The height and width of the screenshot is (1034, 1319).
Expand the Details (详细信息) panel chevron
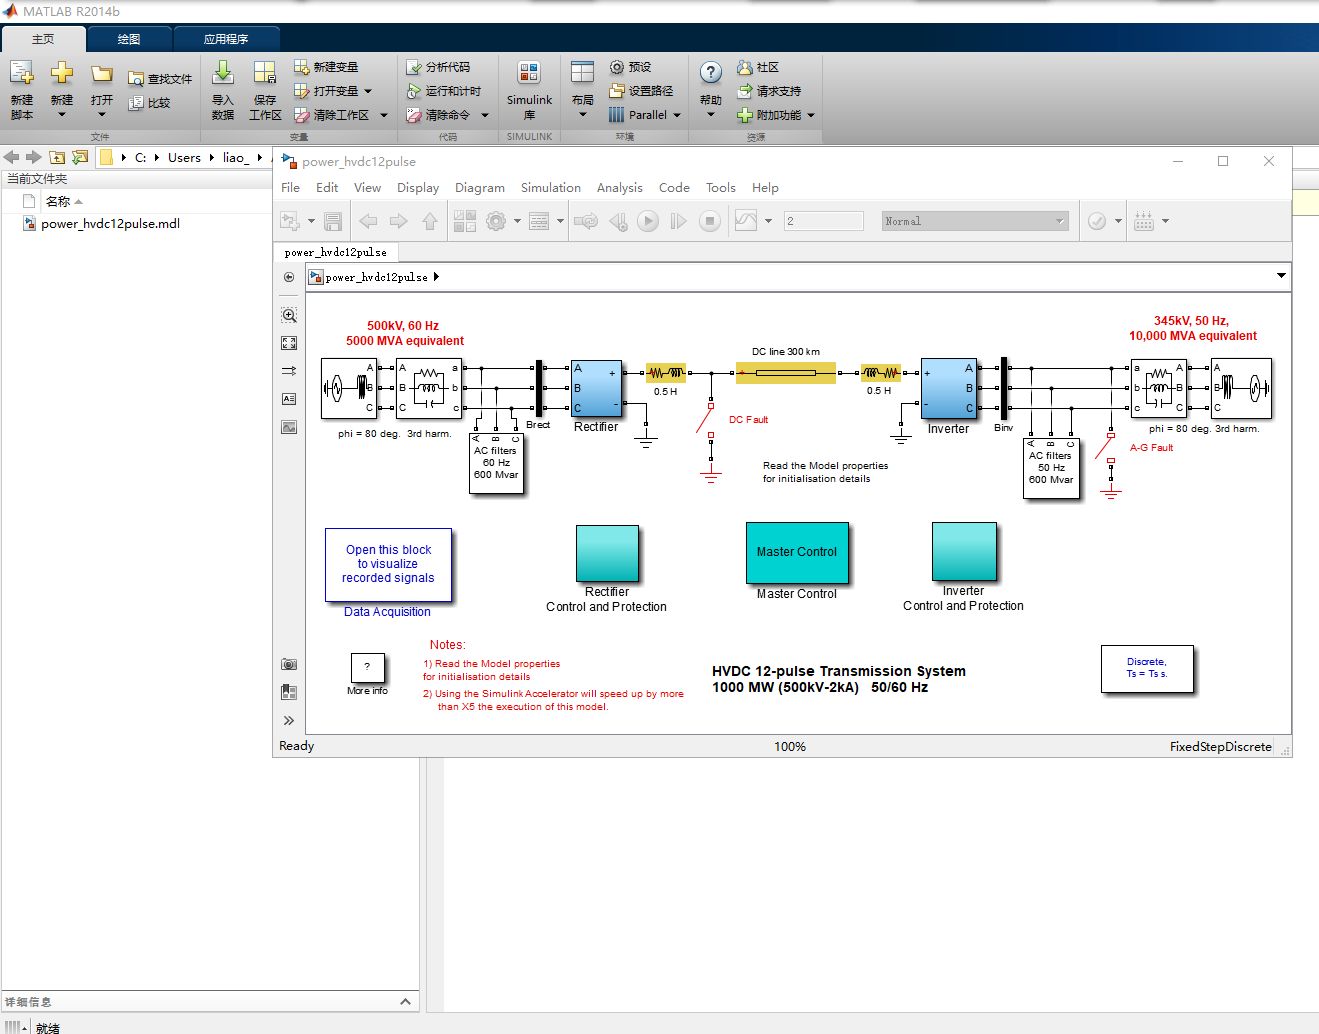[x=405, y=1001]
